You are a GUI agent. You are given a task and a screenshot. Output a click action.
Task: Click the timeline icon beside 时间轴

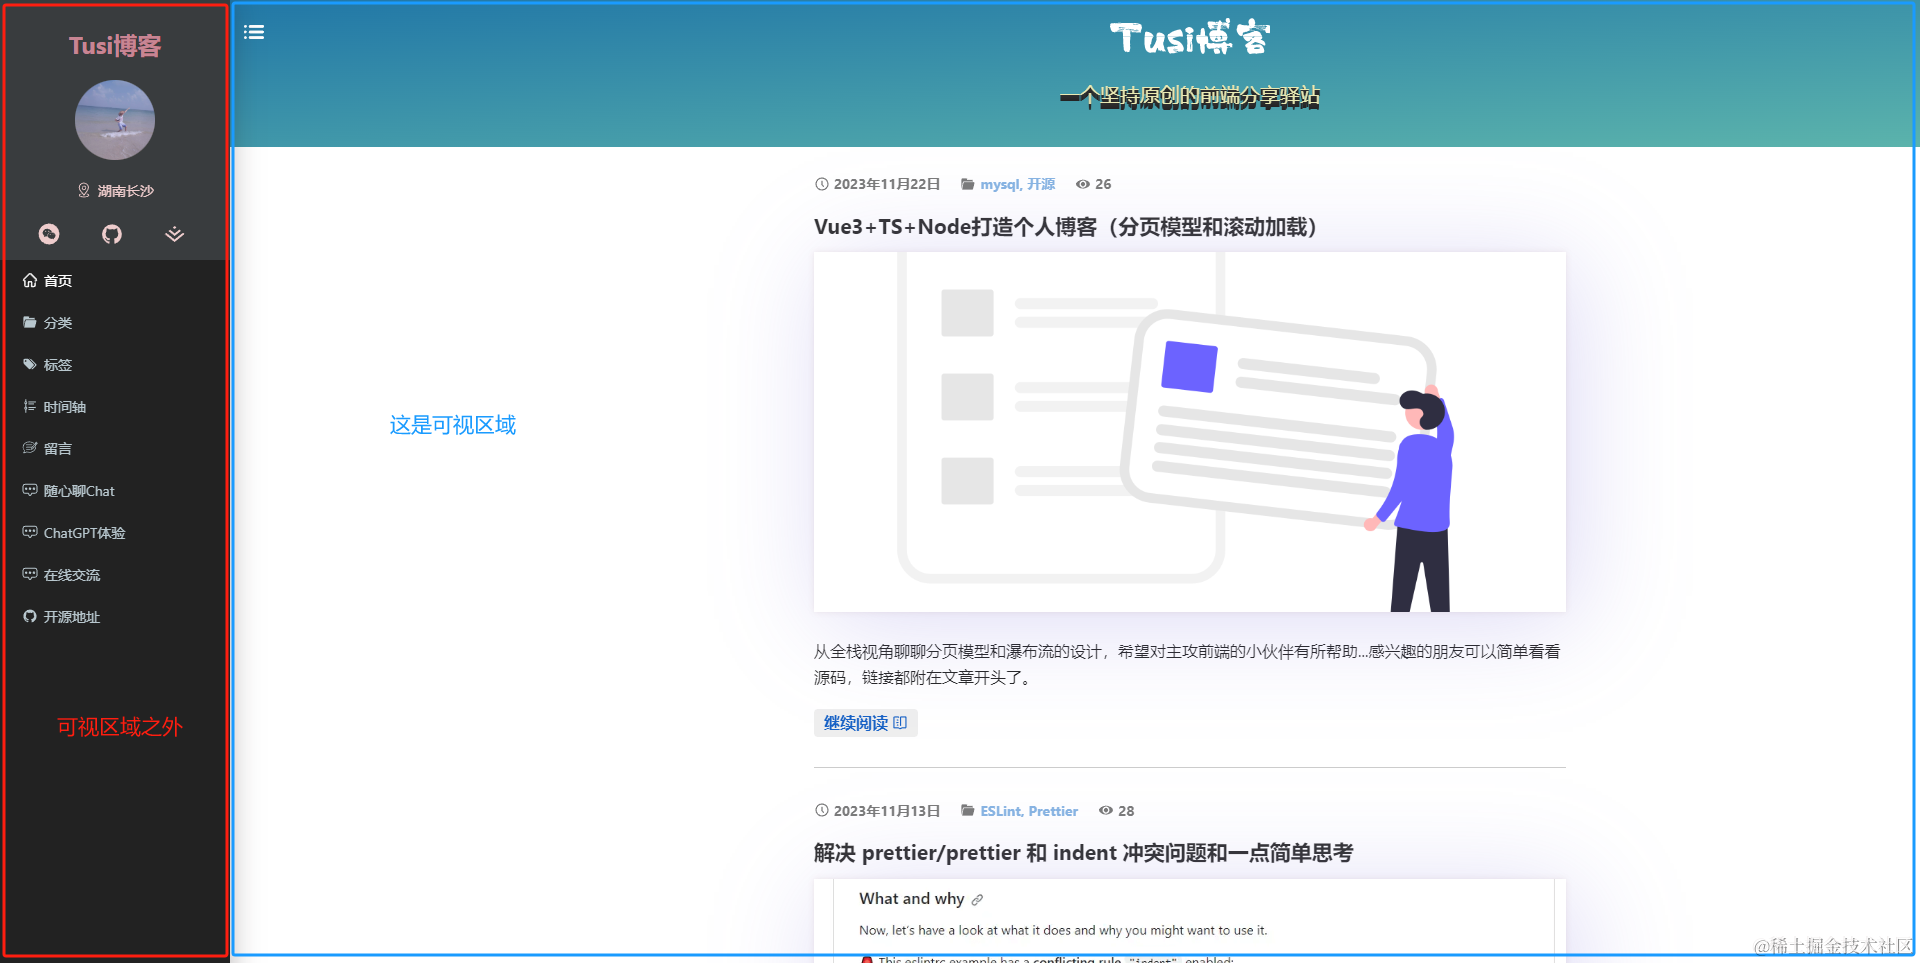click(30, 406)
